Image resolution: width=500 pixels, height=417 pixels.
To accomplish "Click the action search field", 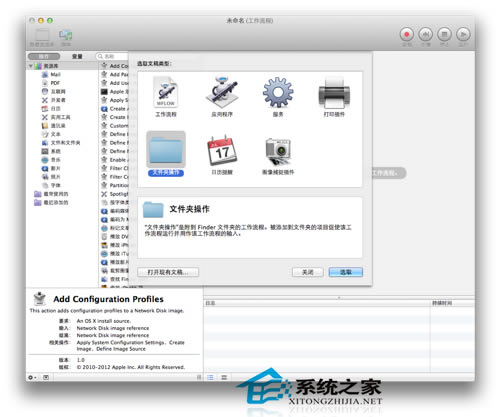I will (x=112, y=56).
